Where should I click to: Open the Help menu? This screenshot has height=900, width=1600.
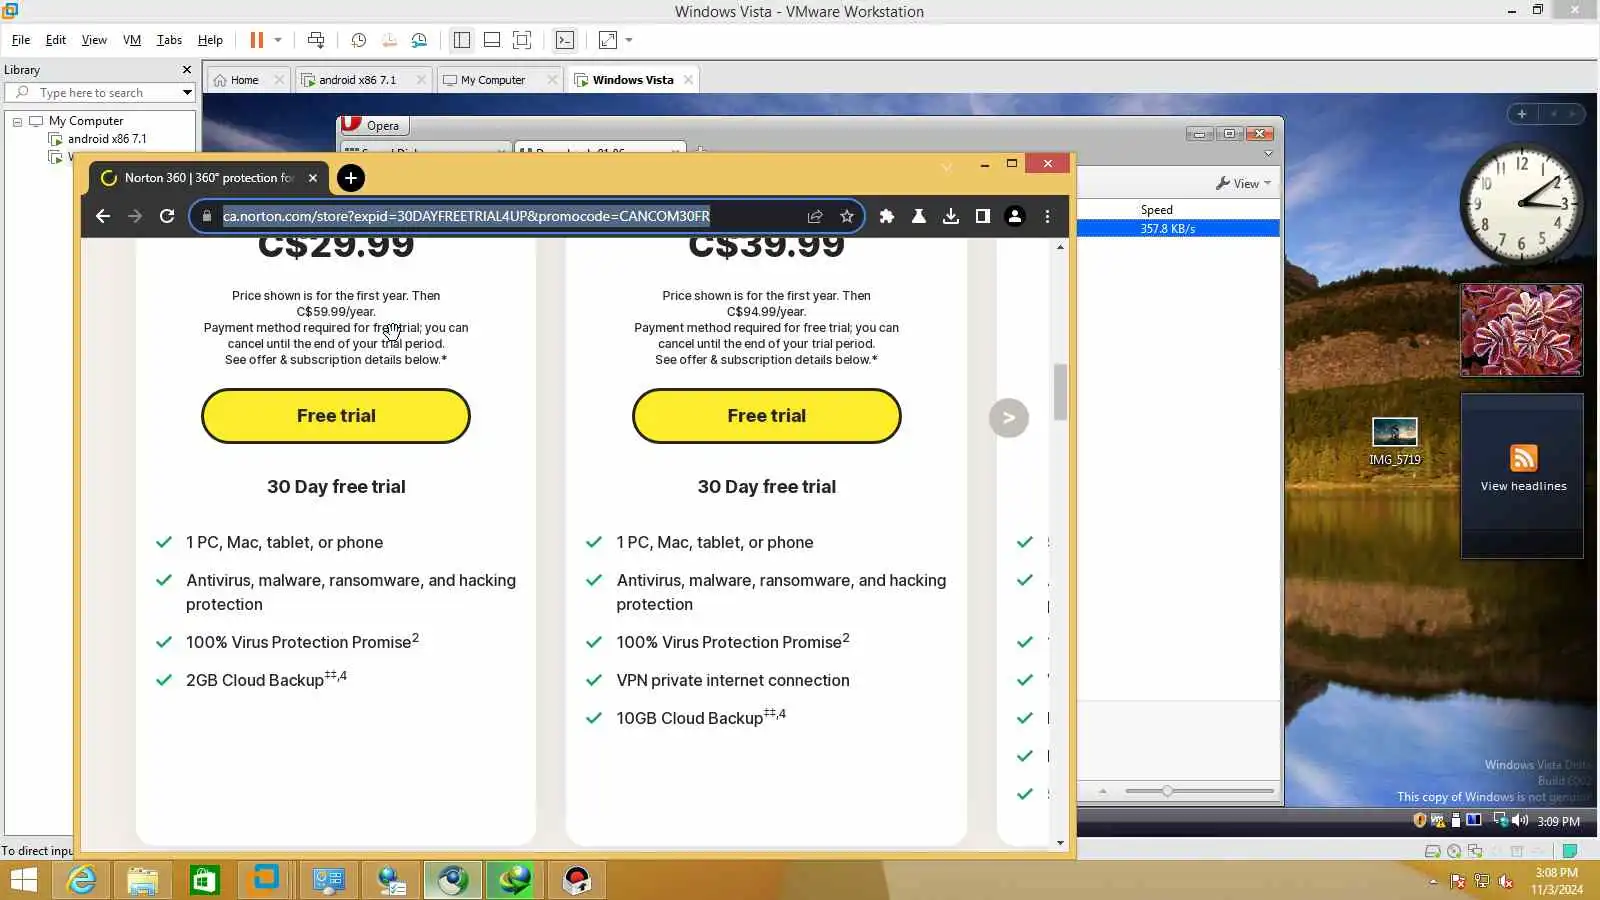[x=210, y=40]
